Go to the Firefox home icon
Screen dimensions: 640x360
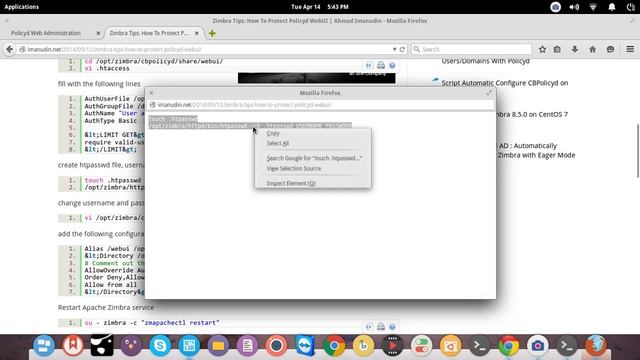[x=593, y=49]
